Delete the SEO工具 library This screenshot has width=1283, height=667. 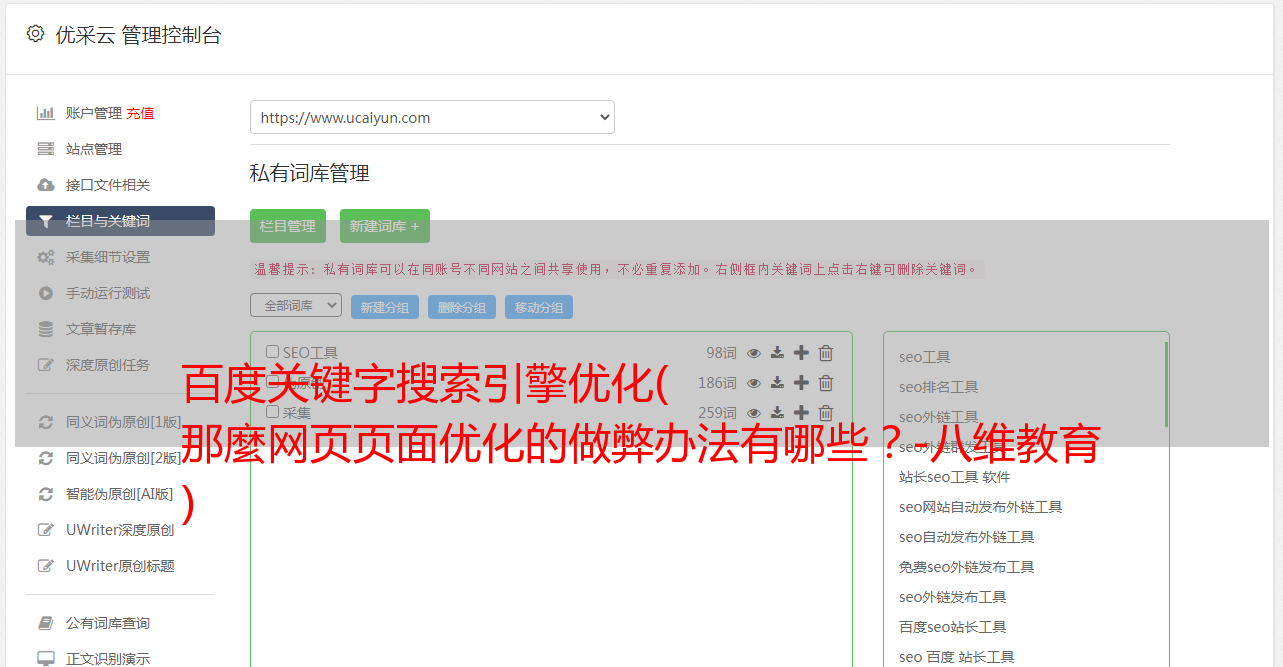click(x=826, y=352)
